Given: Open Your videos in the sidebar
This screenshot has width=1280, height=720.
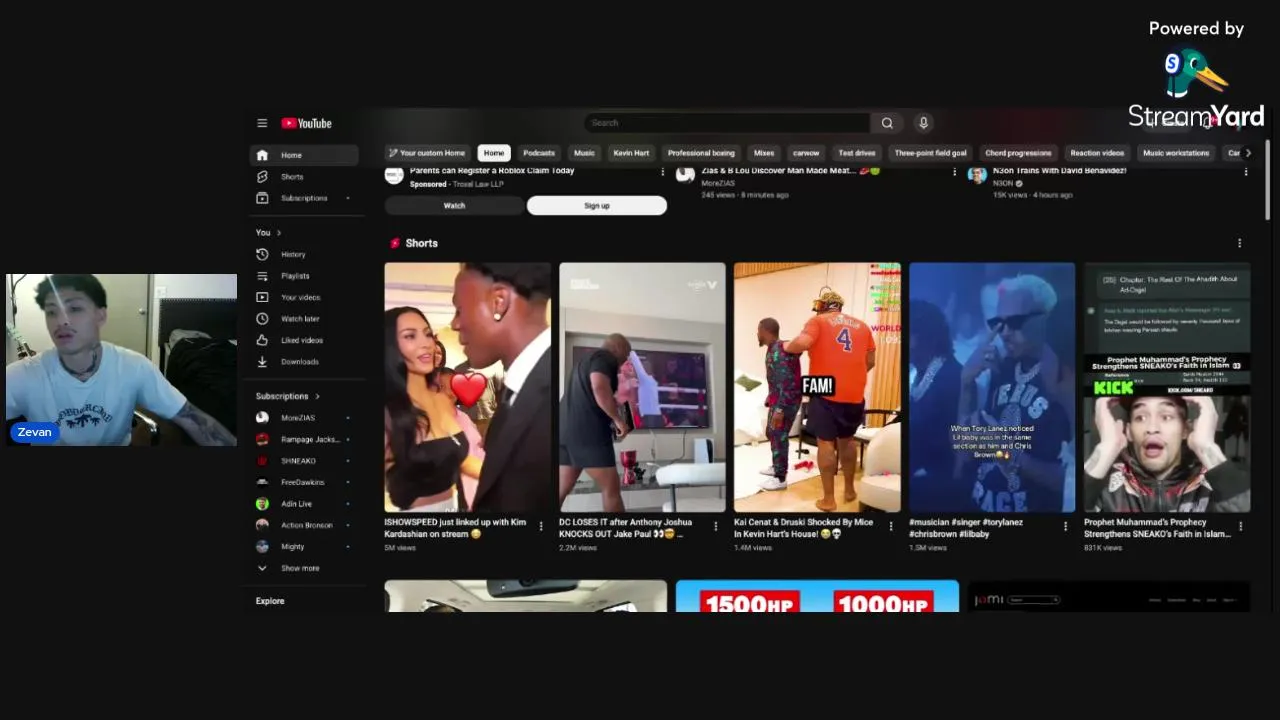Looking at the screenshot, I should 304,297.
